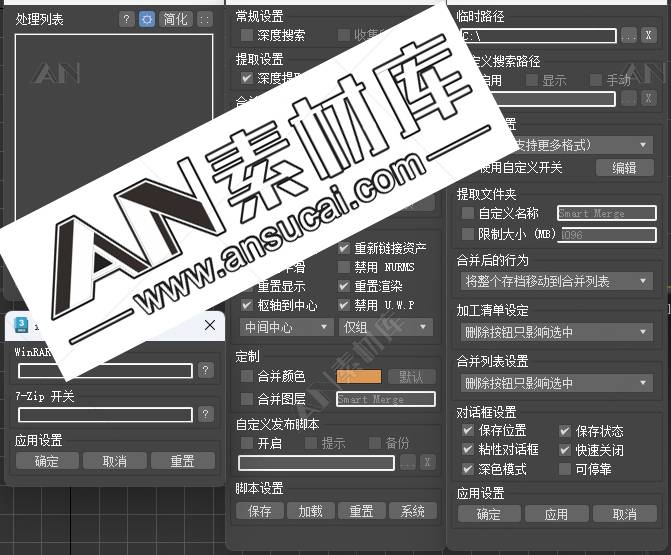Screen dimensions: 671x555
Task: Click the 临时路径 input field
Action: pos(538,36)
